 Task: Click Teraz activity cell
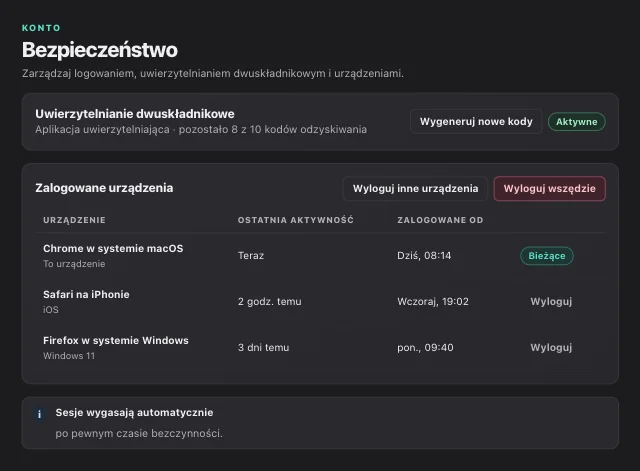click(251, 256)
